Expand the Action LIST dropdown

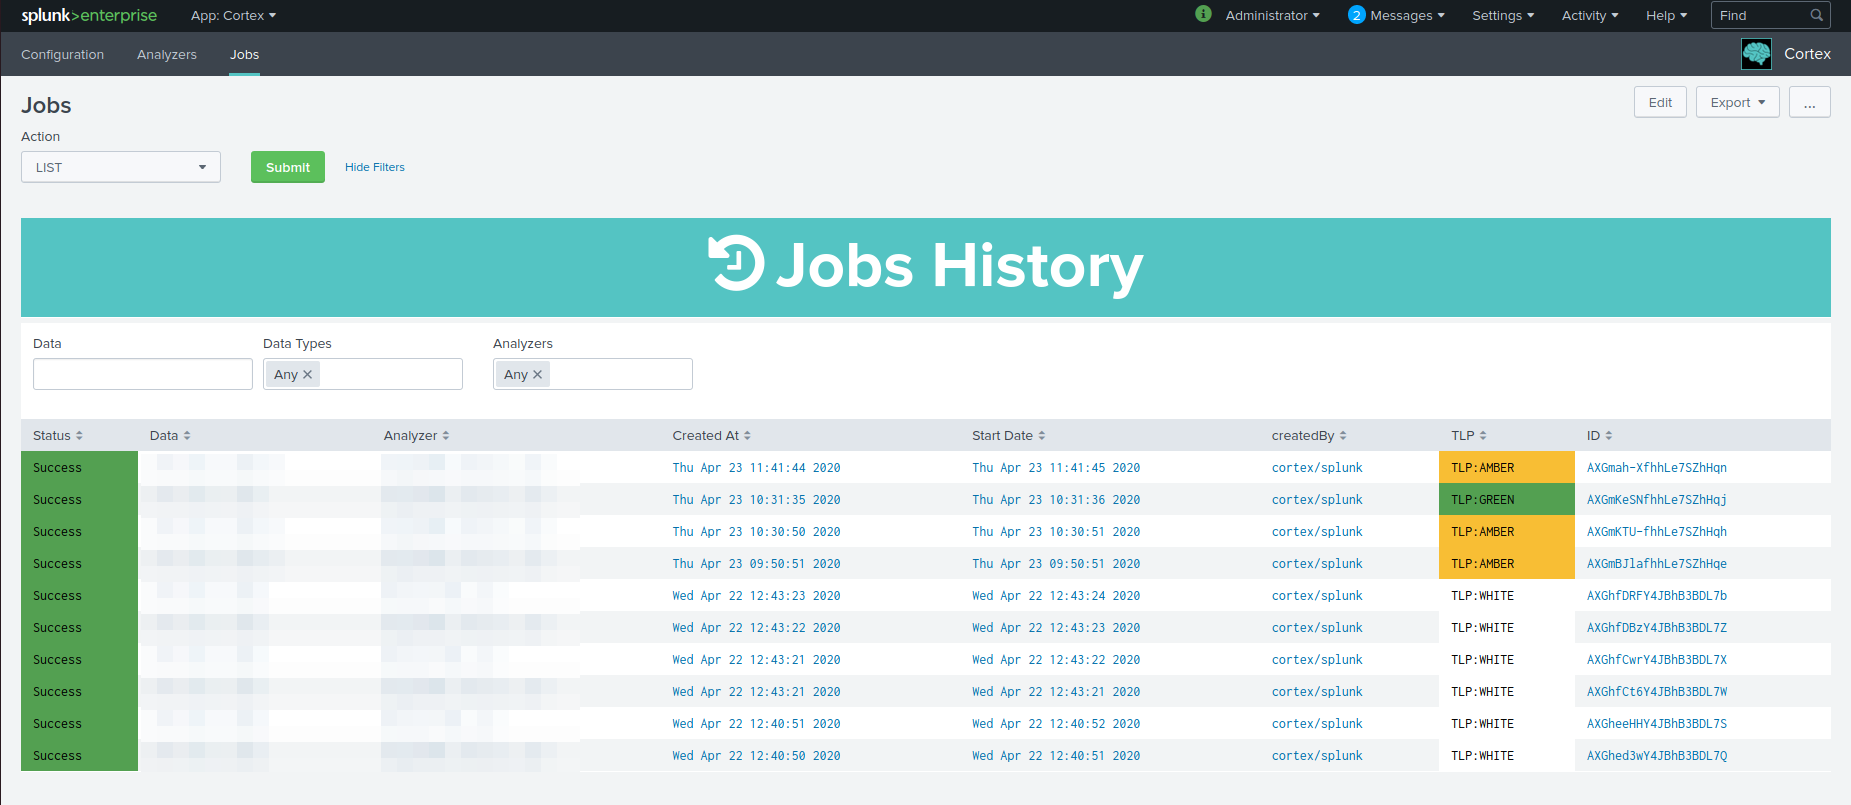(121, 167)
